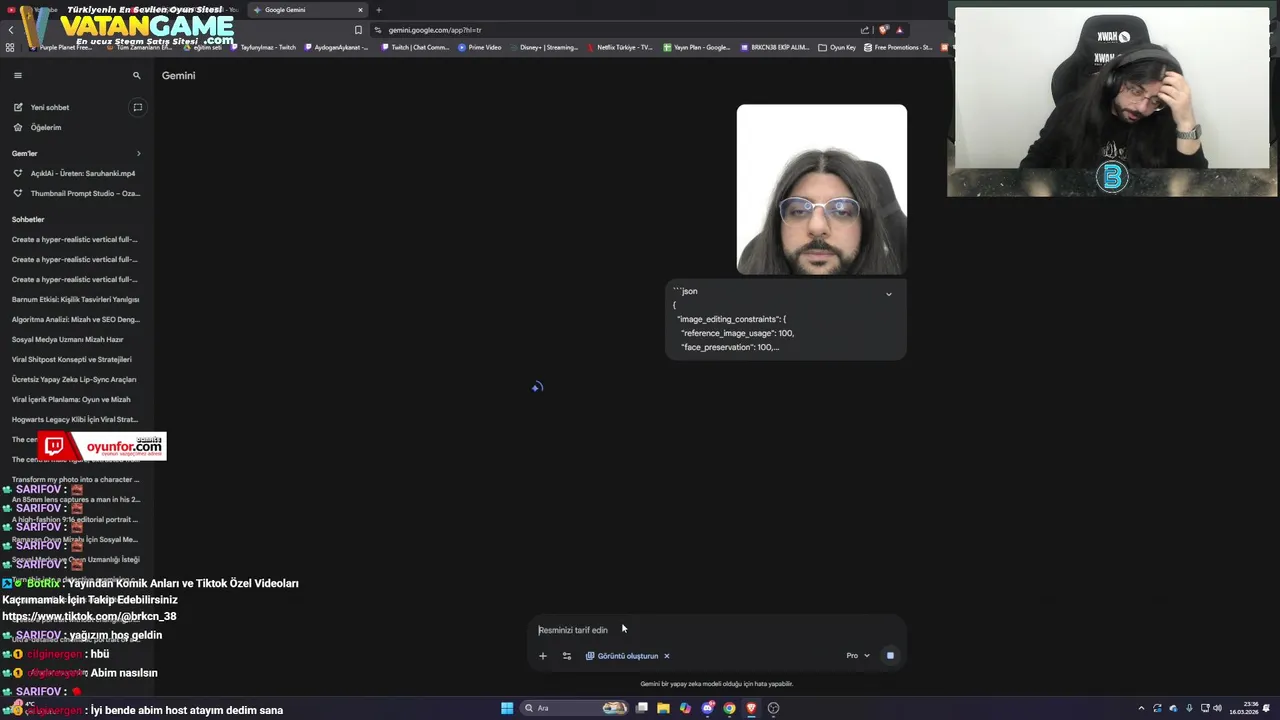This screenshot has width=1280, height=720.
Task: Expand the collapsed JSON prompt message
Action: tap(888, 294)
